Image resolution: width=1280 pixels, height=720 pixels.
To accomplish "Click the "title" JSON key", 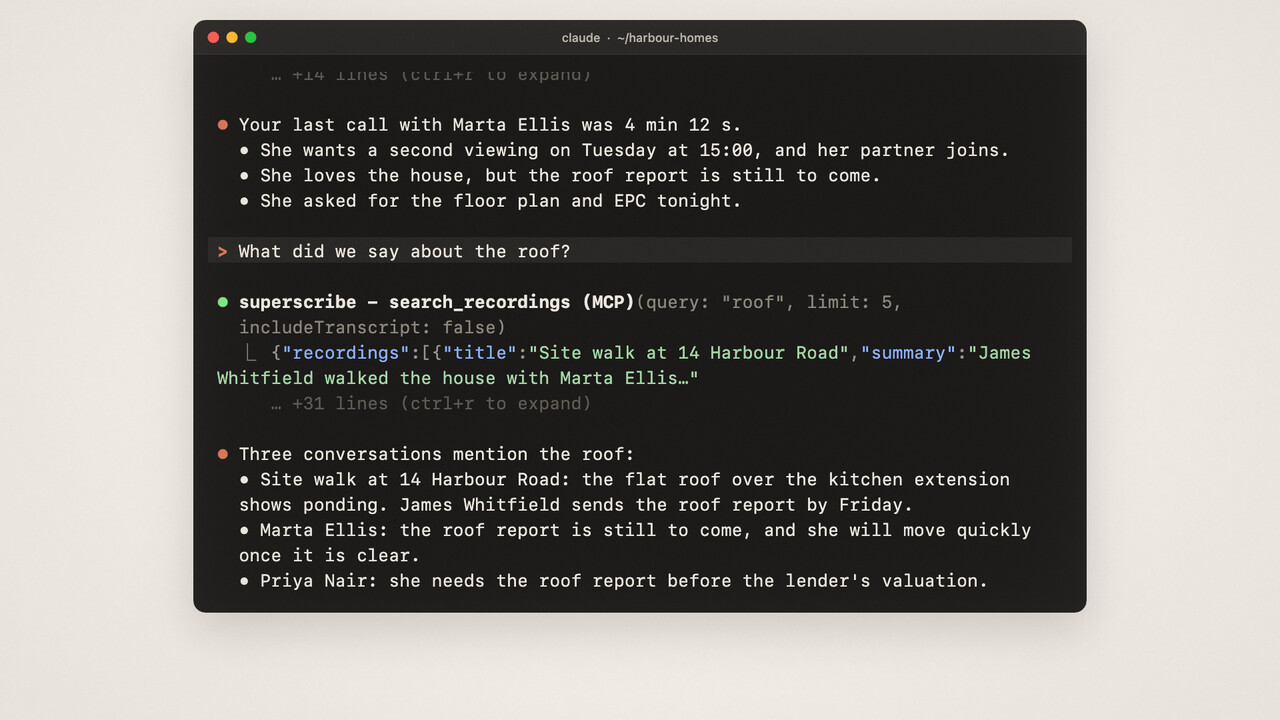I will point(485,352).
